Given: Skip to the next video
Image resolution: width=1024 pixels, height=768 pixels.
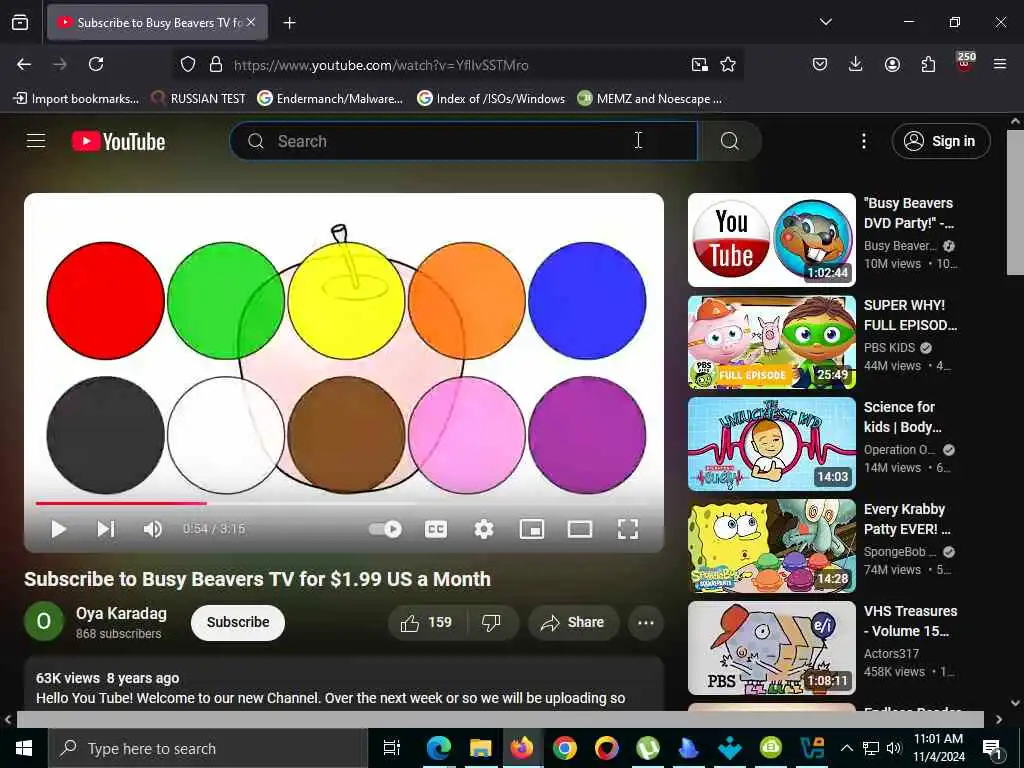Looking at the screenshot, I should (x=106, y=529).
